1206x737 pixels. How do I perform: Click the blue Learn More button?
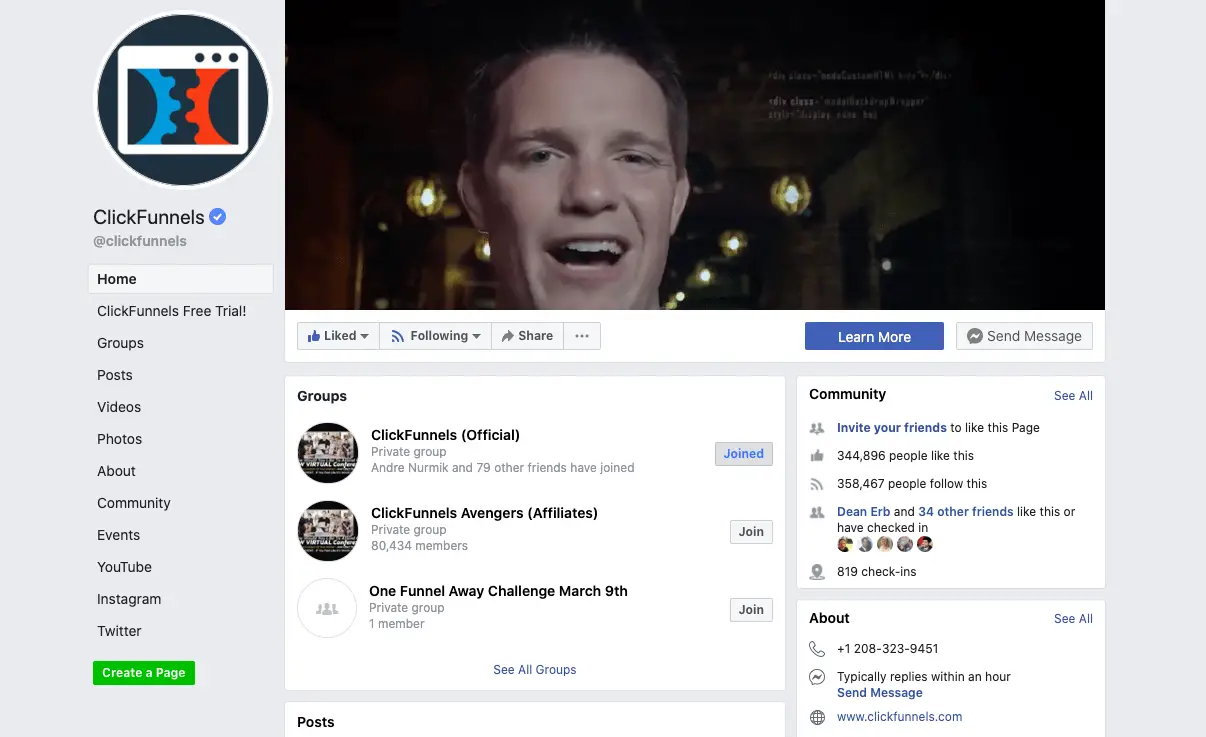coord(874,336)
